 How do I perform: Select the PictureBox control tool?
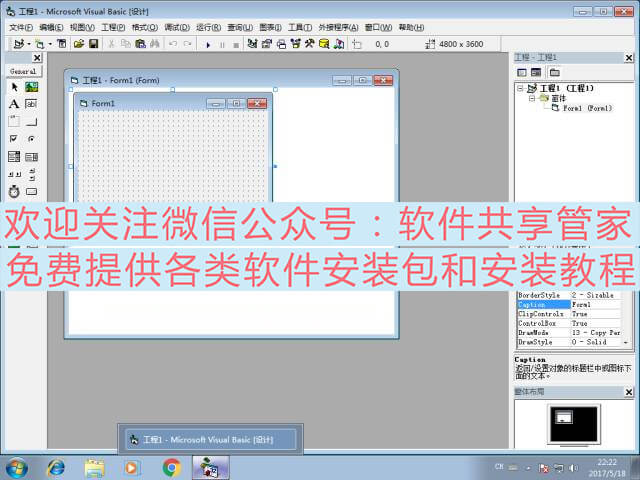pyautogui.click(x=31, y=87)
